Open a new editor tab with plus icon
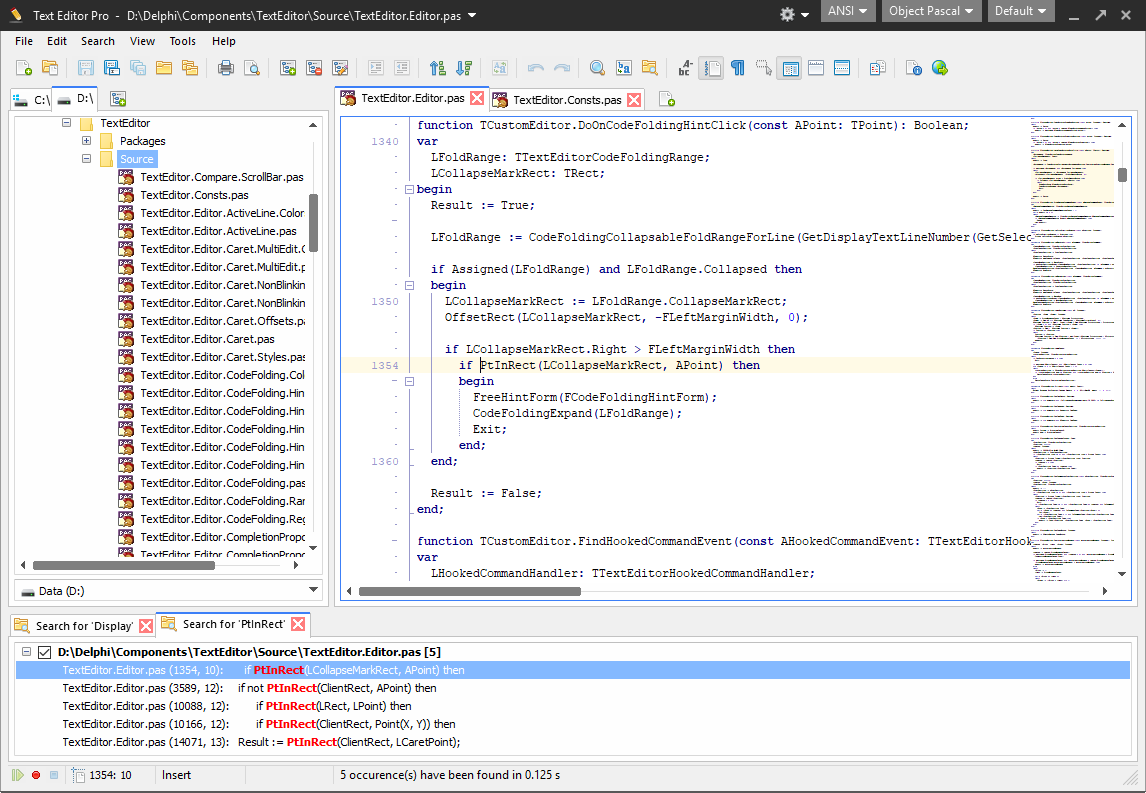1146x793 pixels. (667, 99)
